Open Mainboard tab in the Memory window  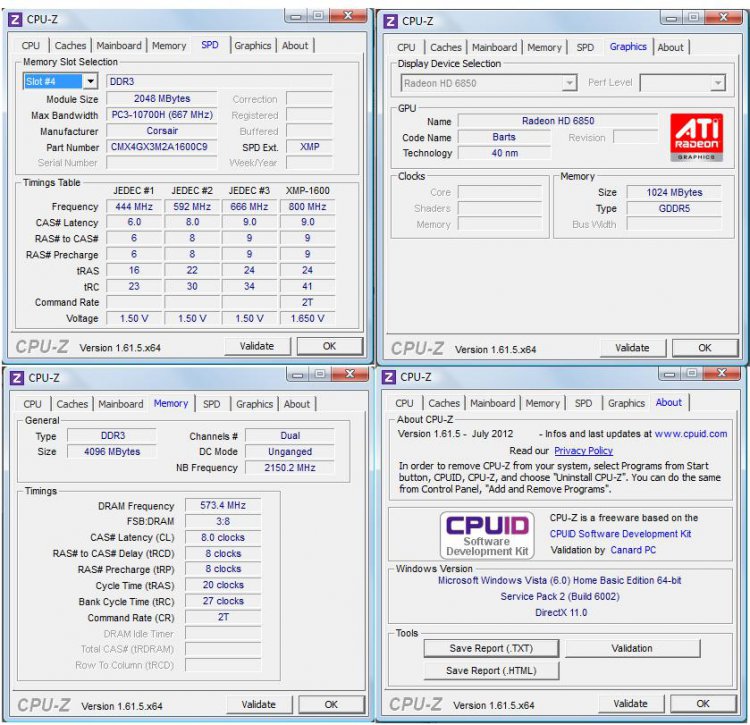(x=121, y=404)
